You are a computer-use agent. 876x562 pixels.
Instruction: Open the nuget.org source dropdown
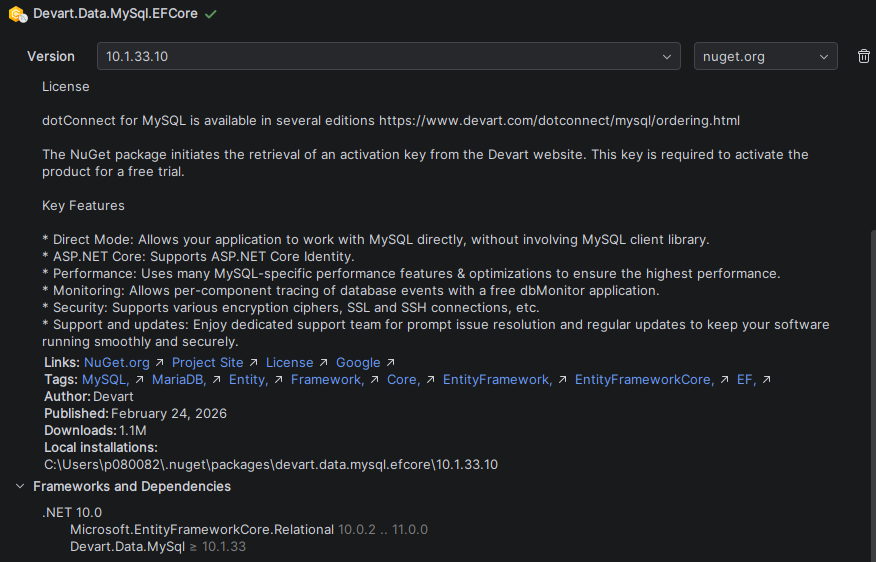[765, 56]
